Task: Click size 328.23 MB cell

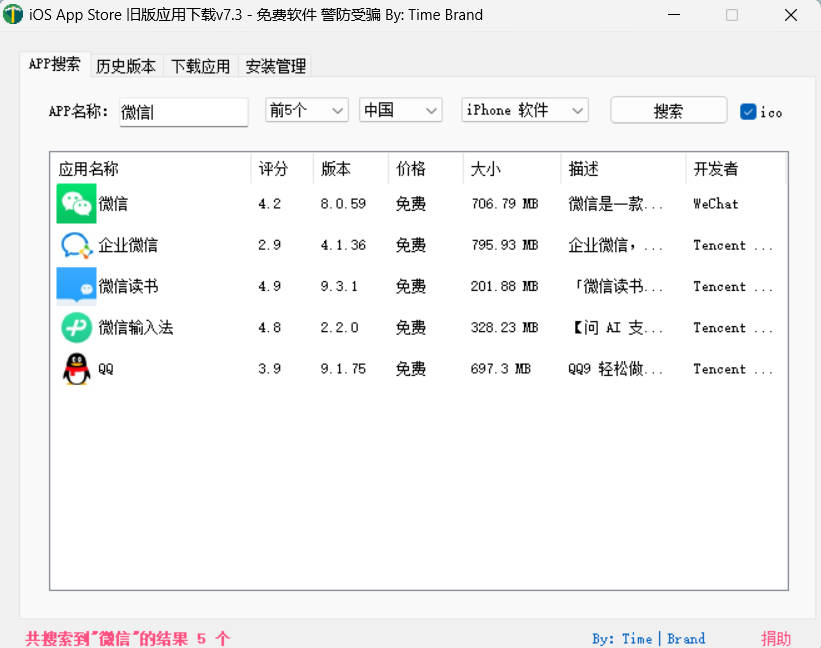Action: tap(505, 328)
